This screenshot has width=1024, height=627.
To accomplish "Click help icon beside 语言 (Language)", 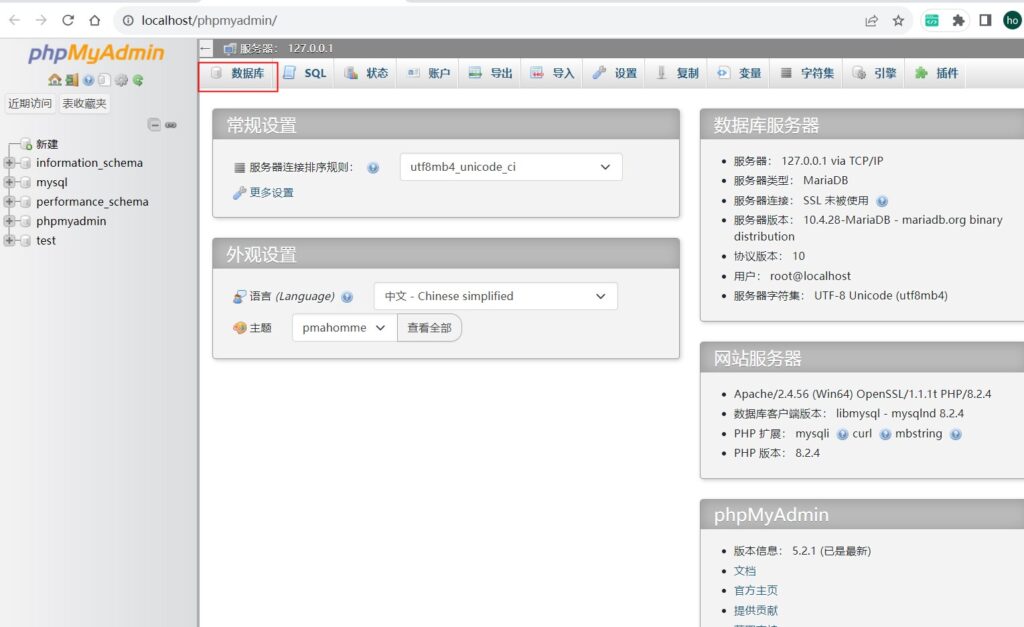I will pos(347,297).
